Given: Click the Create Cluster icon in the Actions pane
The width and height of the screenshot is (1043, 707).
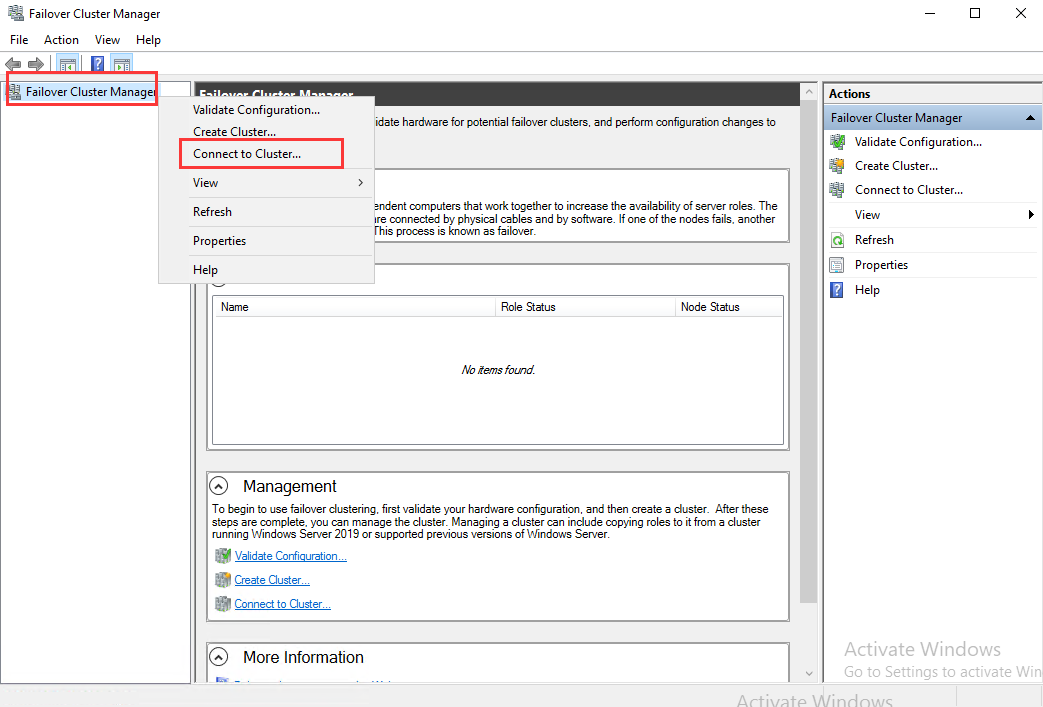Looking at the screenshot, I should (837, 166).
